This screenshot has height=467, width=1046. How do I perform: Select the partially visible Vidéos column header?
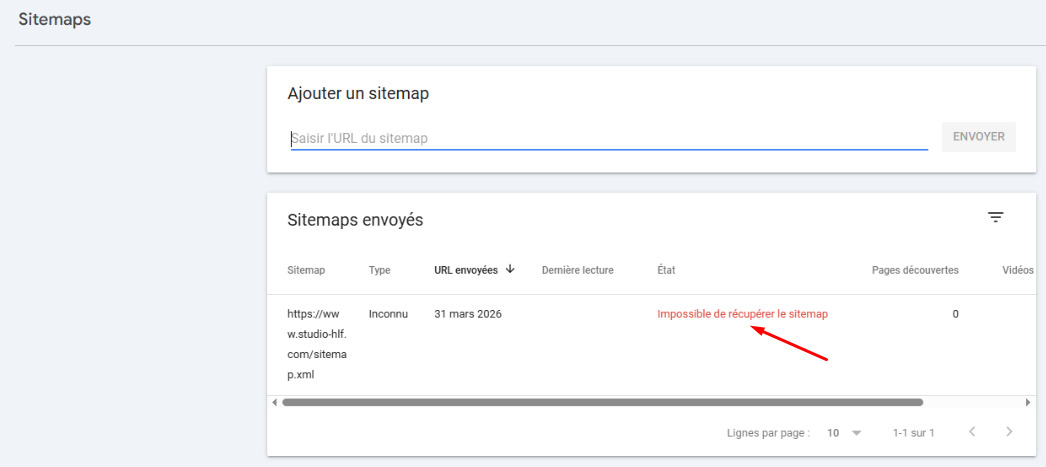[x=1018, y=270]
